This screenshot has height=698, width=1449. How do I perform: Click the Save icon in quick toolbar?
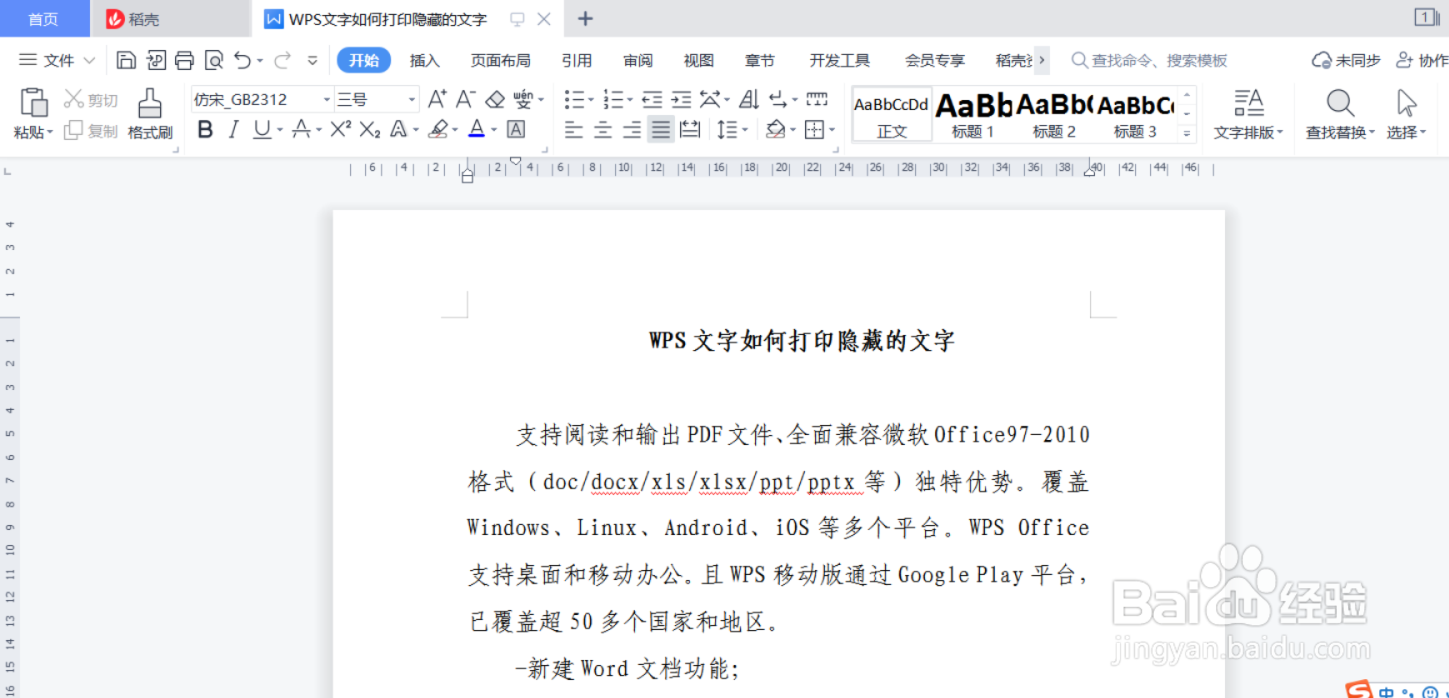[126, 60]
